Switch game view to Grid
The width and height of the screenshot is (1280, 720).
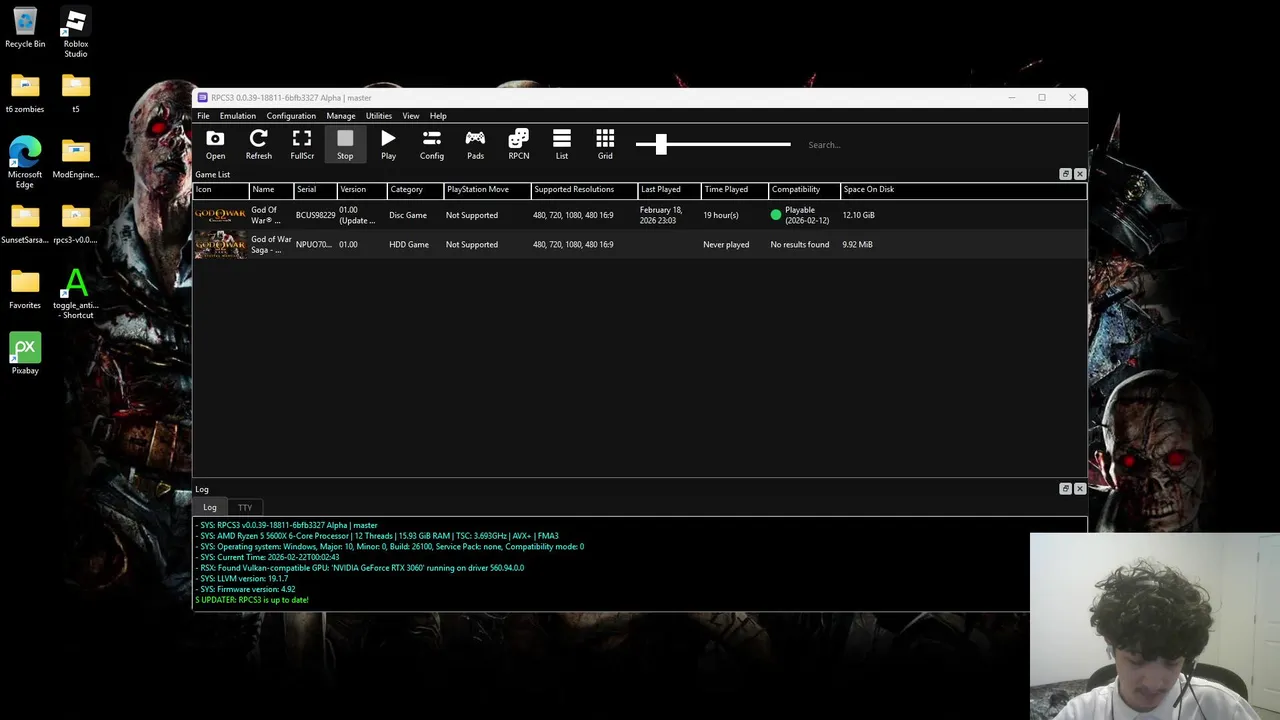tap(605, 144)
